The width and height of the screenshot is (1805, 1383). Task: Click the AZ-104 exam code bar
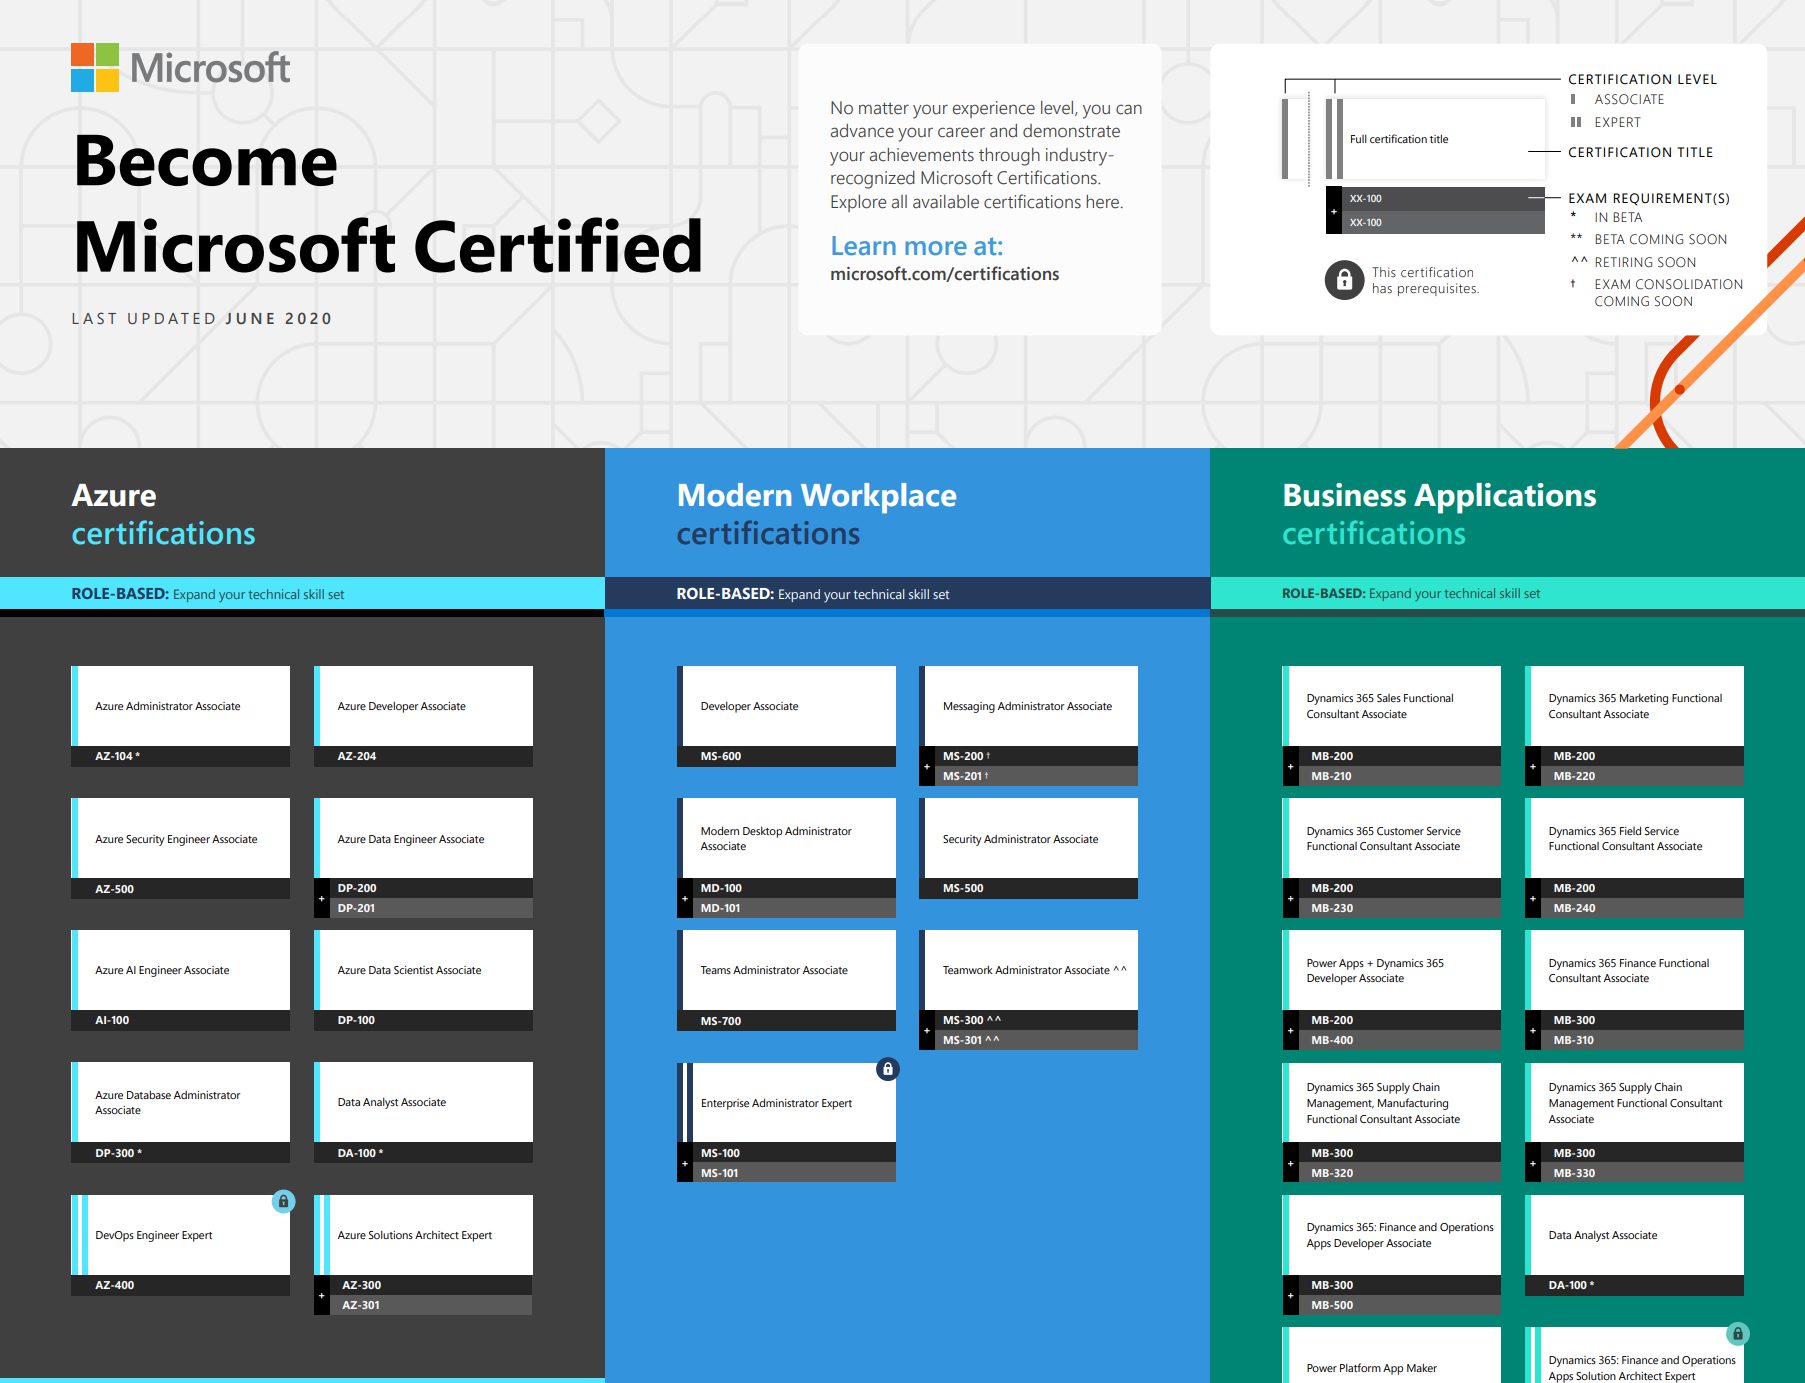click(181, 756)
